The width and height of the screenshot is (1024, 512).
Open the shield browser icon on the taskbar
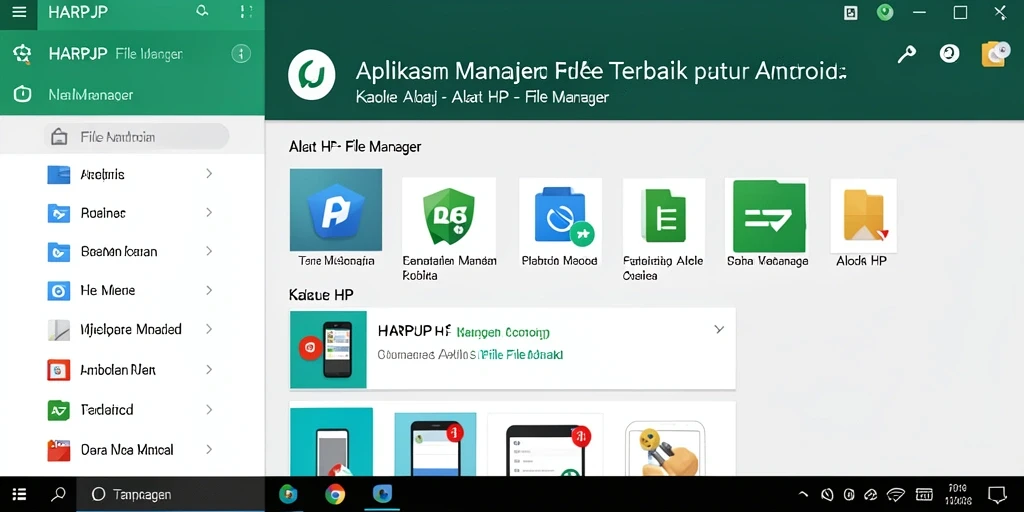288,494
